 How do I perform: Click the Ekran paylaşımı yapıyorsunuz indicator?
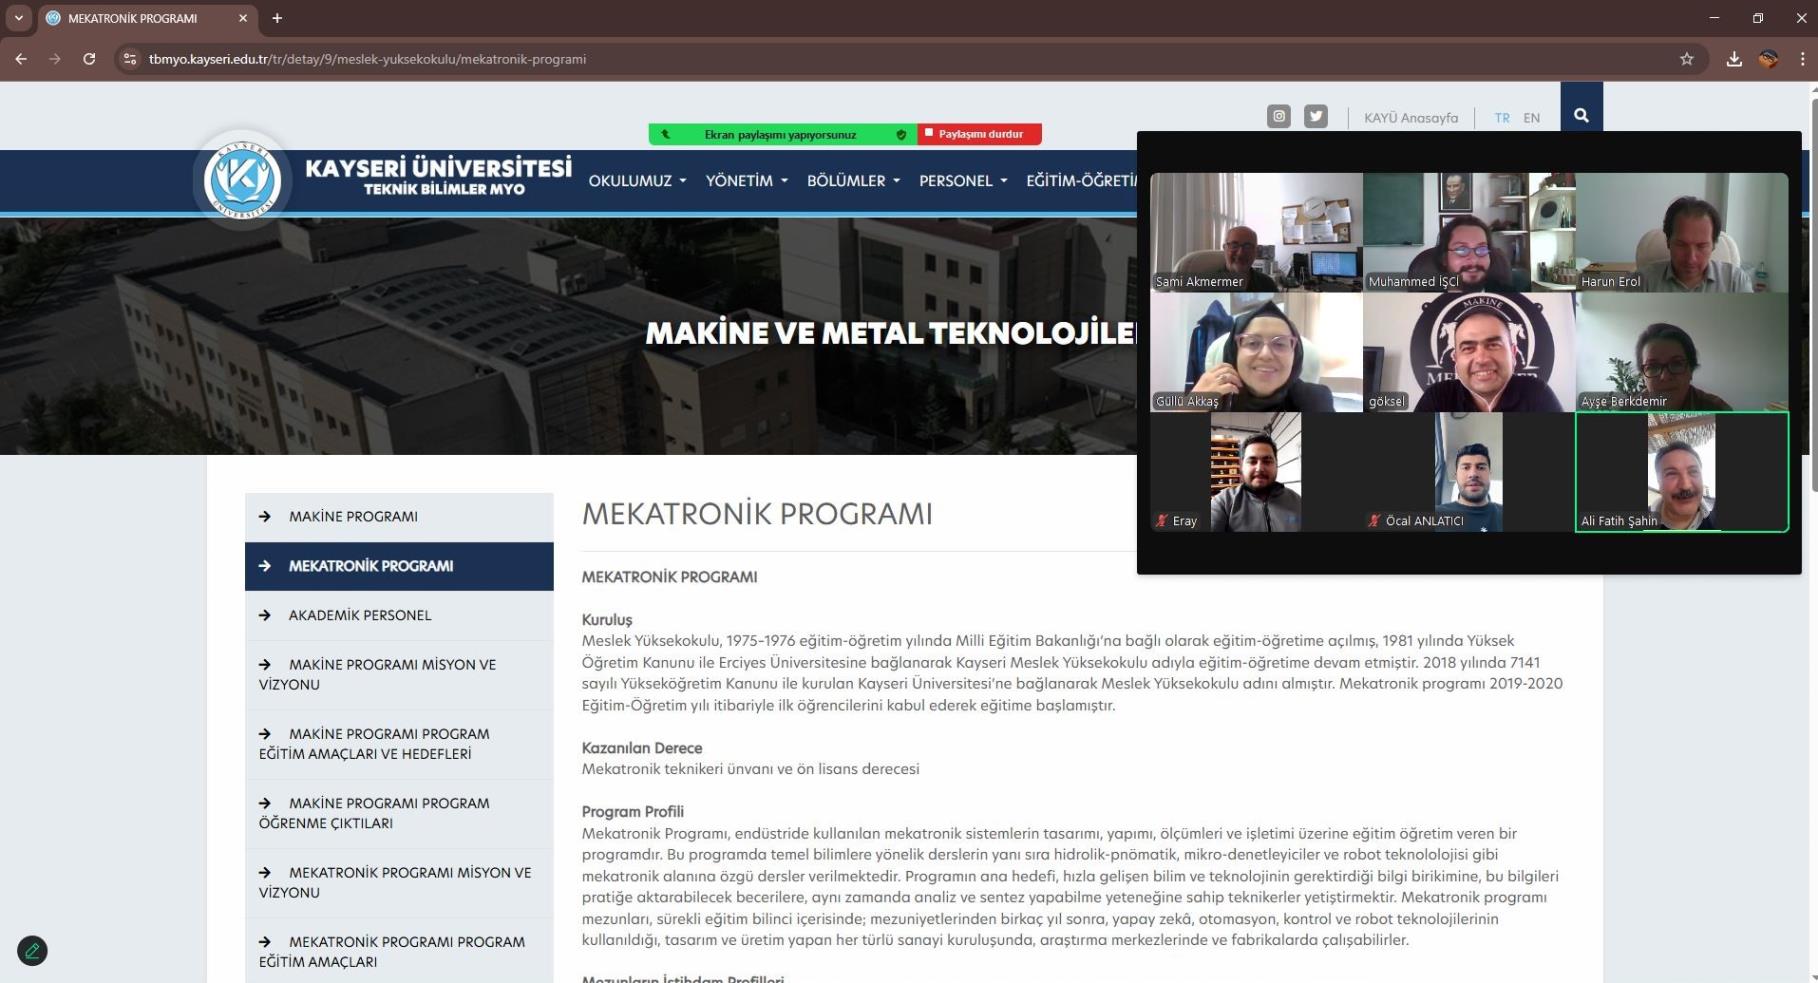point(780,134)
